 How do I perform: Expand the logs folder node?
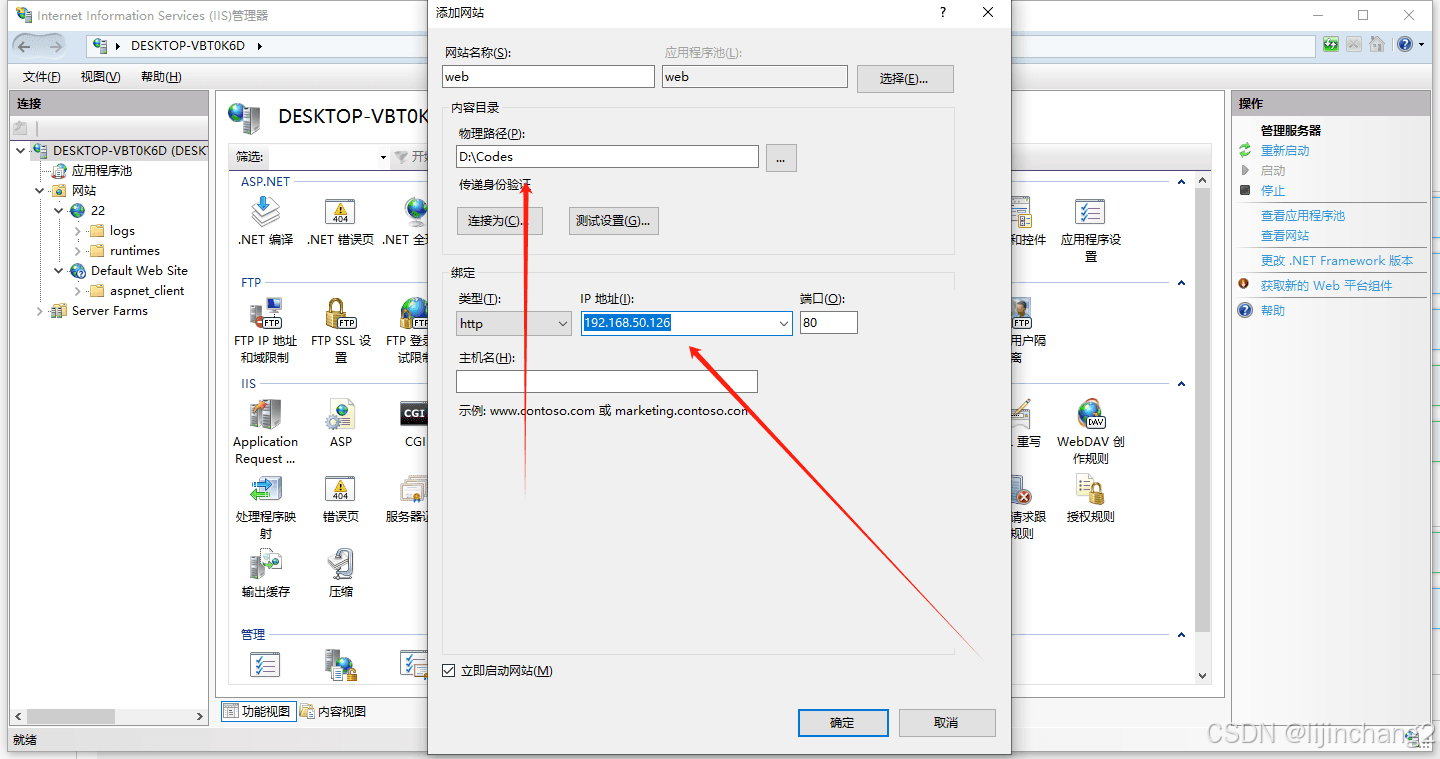pos(78,230)
